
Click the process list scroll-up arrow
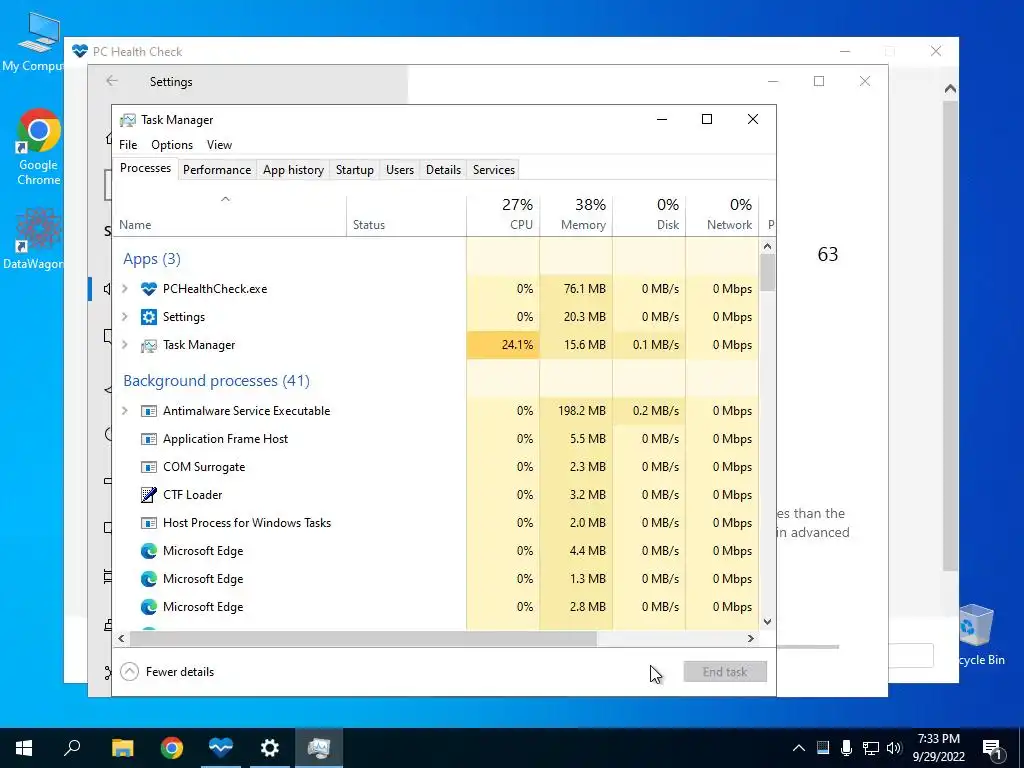[x=767, y=246]
